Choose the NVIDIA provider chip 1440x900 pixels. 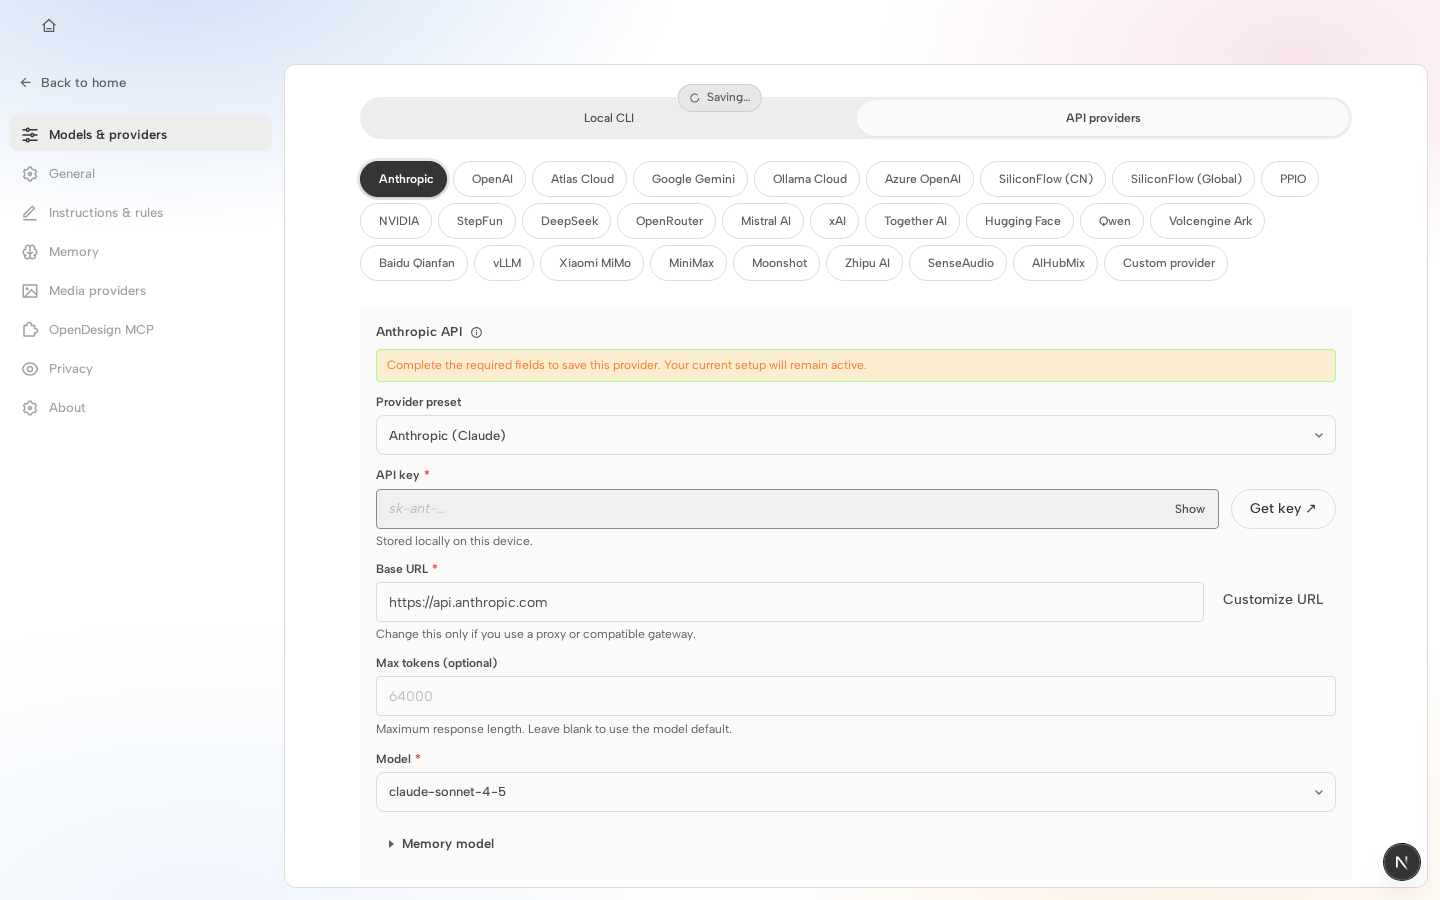pyautogui.click(x=396, y=221)
